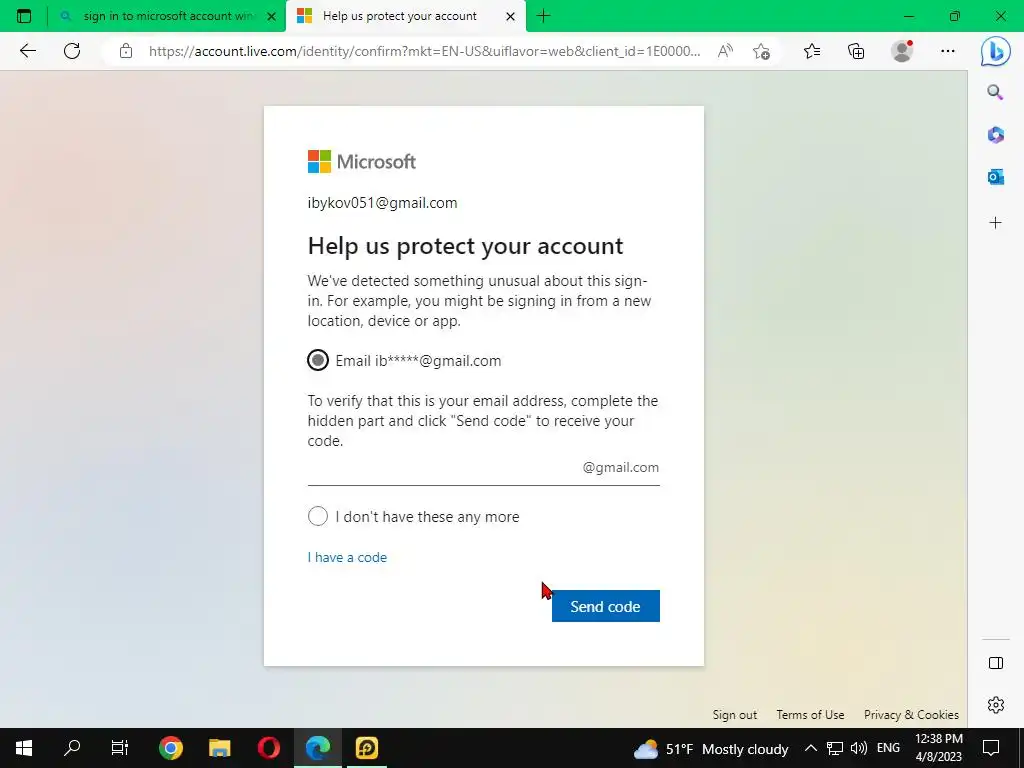Open Read aloud in address bar

(x=725, y=51)
